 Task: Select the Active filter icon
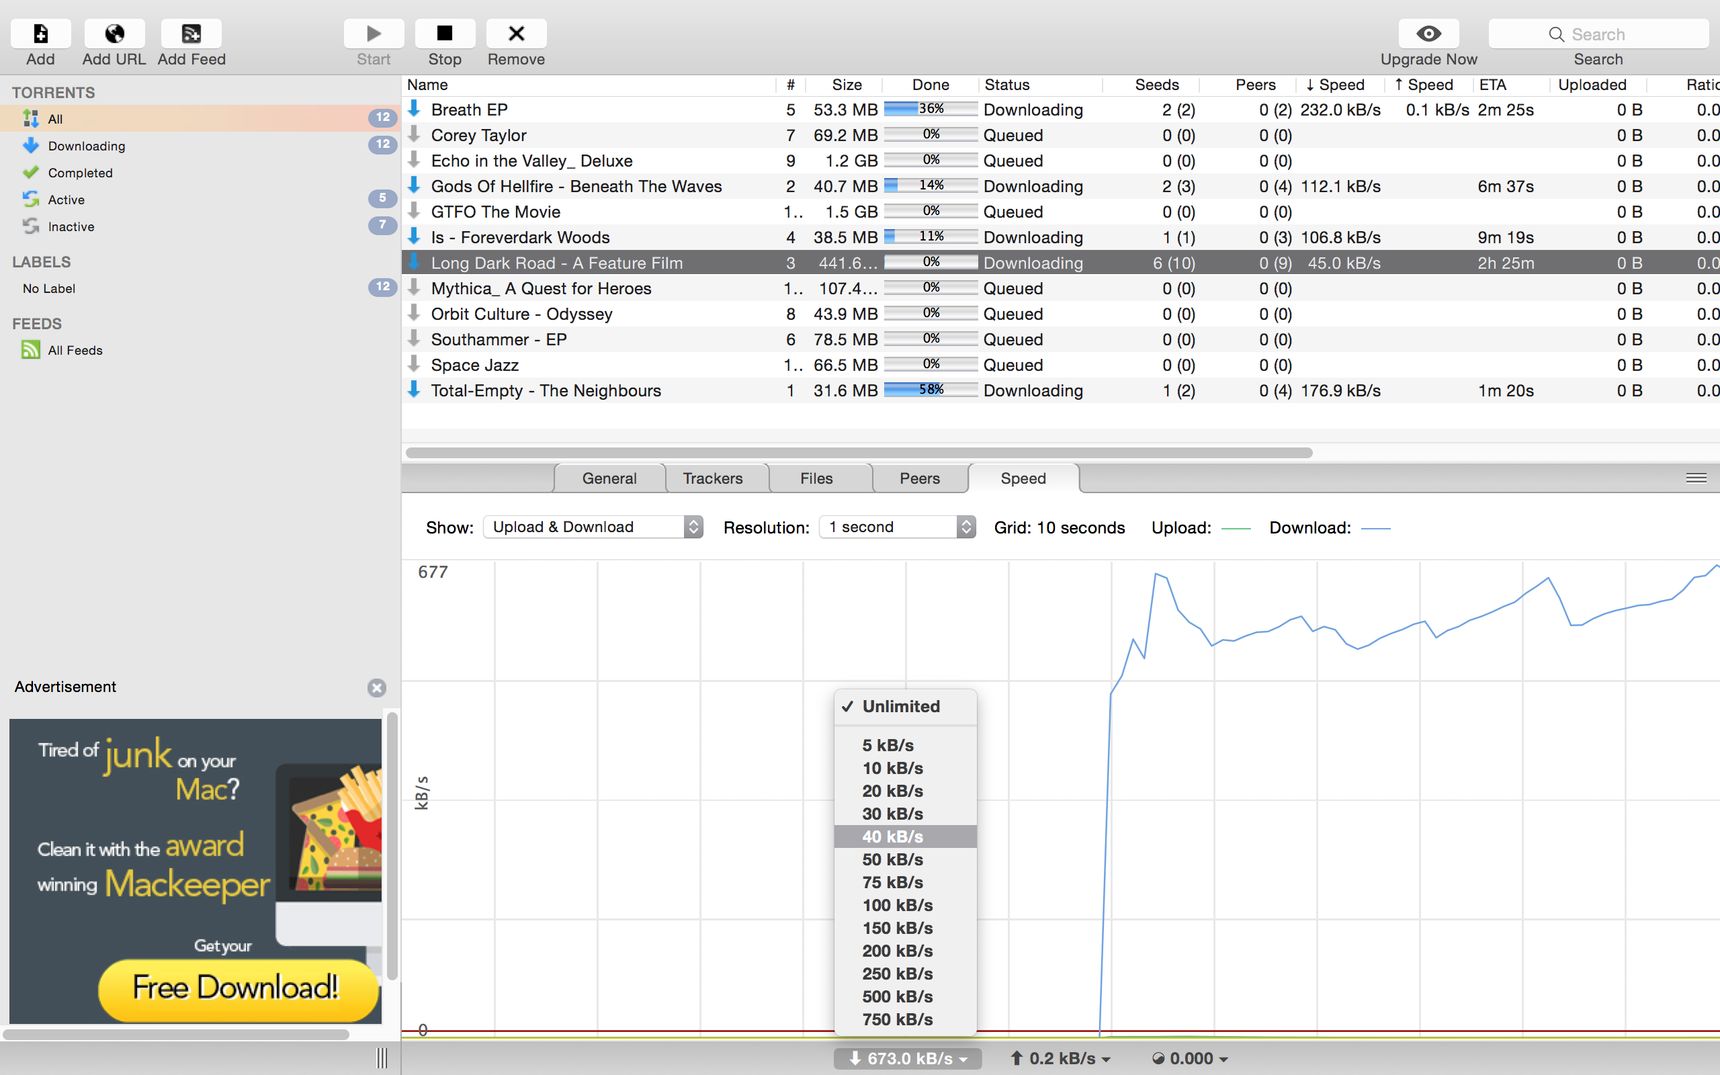(31, 199)
